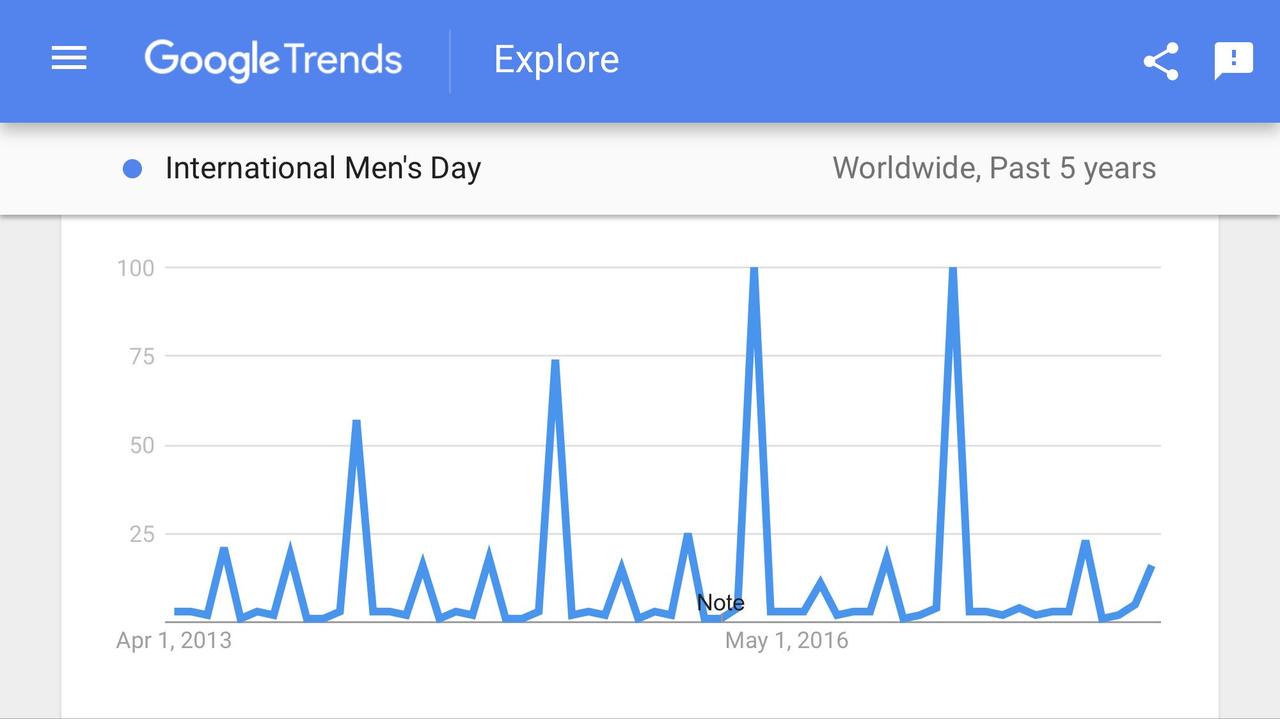Click the chart peak just above 50

[x=356, y=423]
